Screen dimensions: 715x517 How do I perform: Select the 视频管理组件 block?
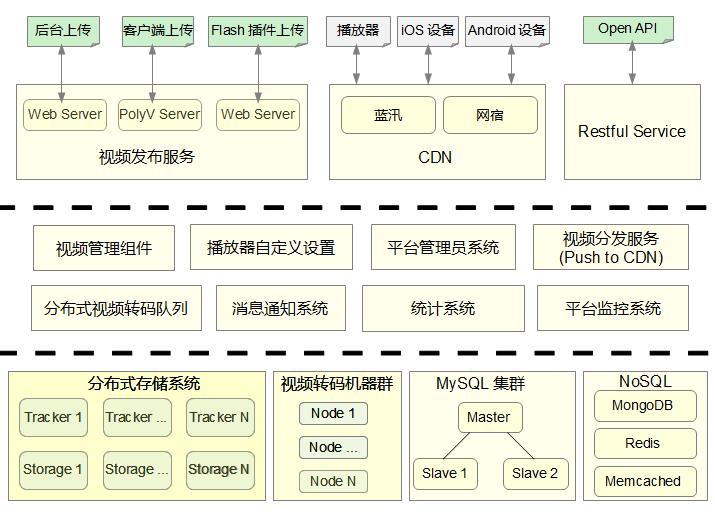pos(104,248)
